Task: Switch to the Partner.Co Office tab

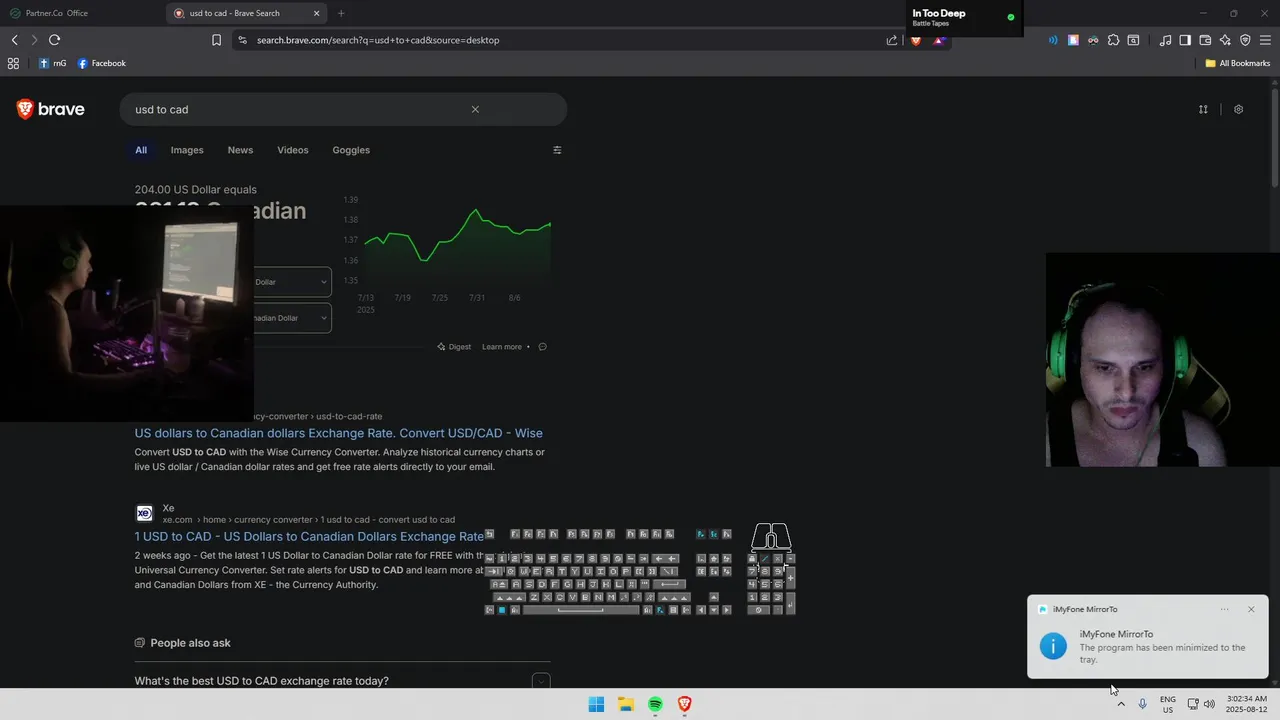Action: 80,13
